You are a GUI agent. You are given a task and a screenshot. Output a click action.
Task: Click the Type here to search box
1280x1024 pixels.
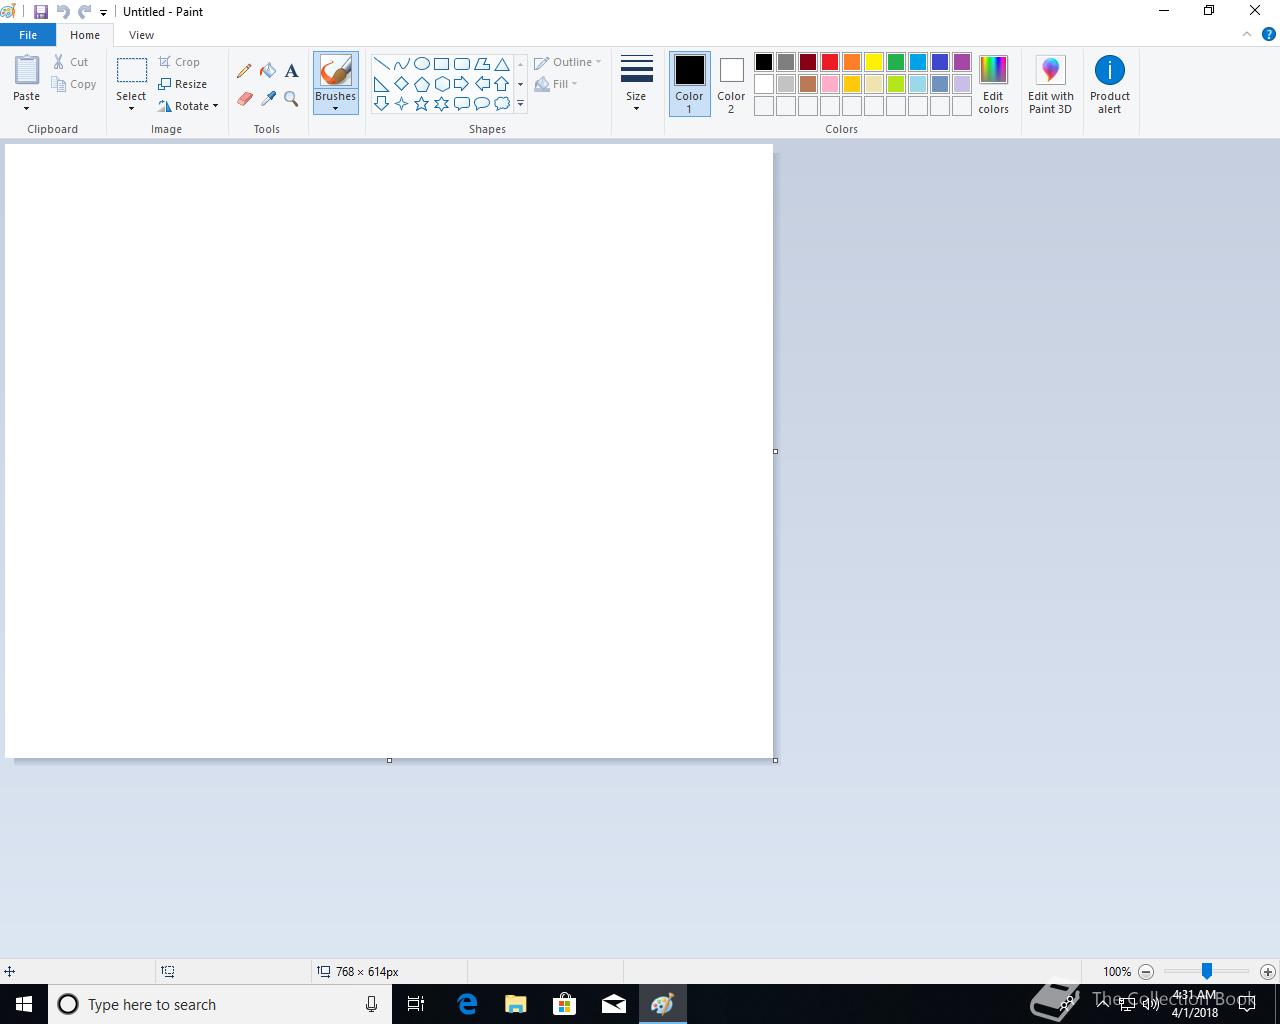[219, 1004]
